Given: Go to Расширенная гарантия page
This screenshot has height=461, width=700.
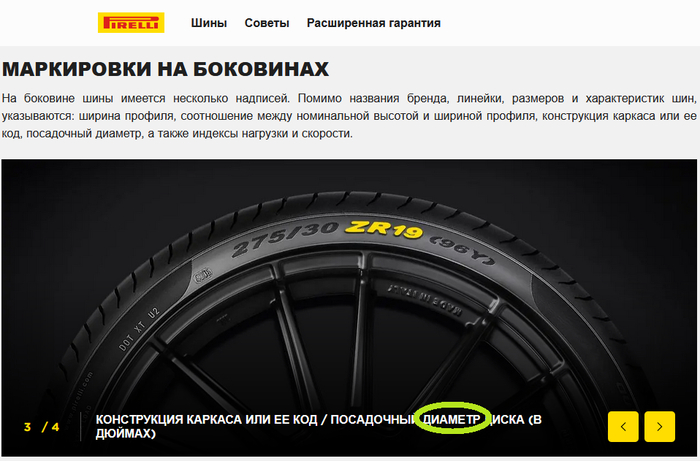Looking at the screenshot, I should point(374,23).
